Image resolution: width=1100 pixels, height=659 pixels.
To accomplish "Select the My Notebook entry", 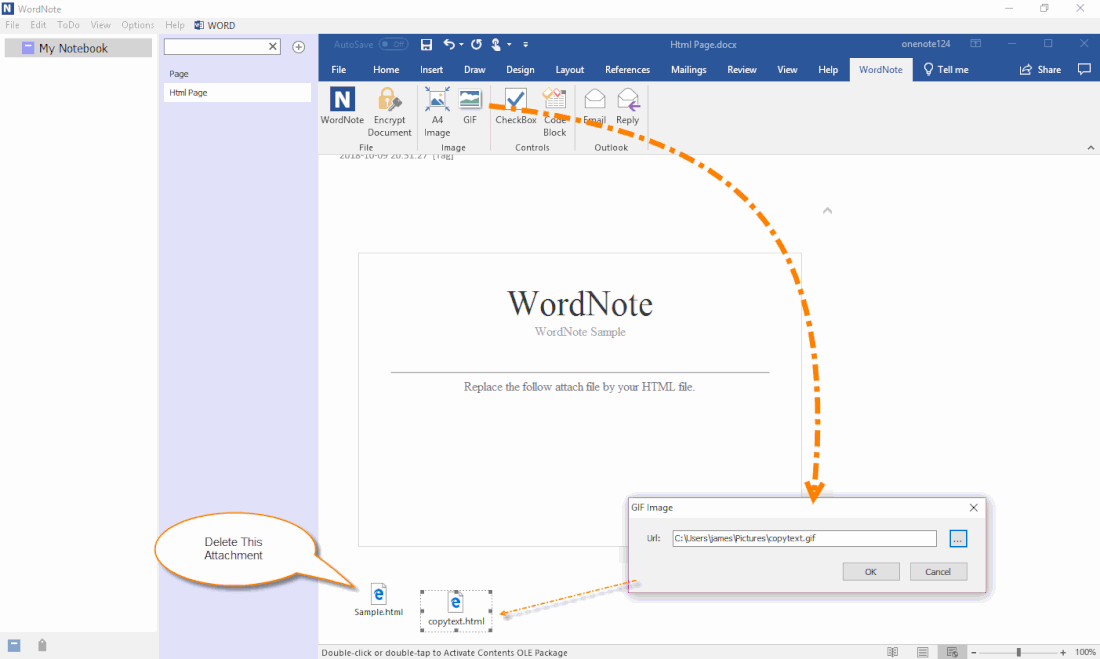I will [78, 48].
